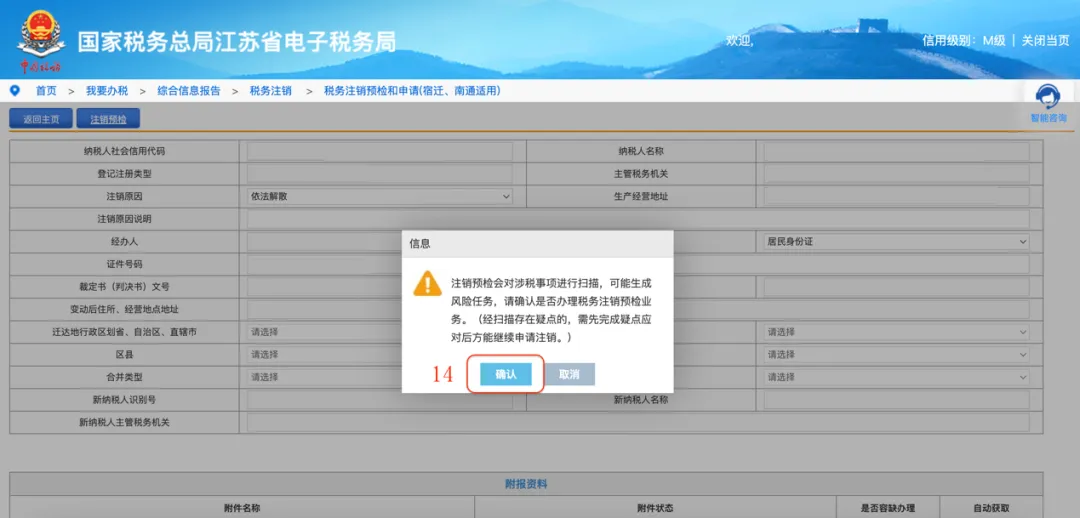The width and height of the screenshot is (1080, 518).
Task: Click the 注销预检 button
Action: click(108, 119)
